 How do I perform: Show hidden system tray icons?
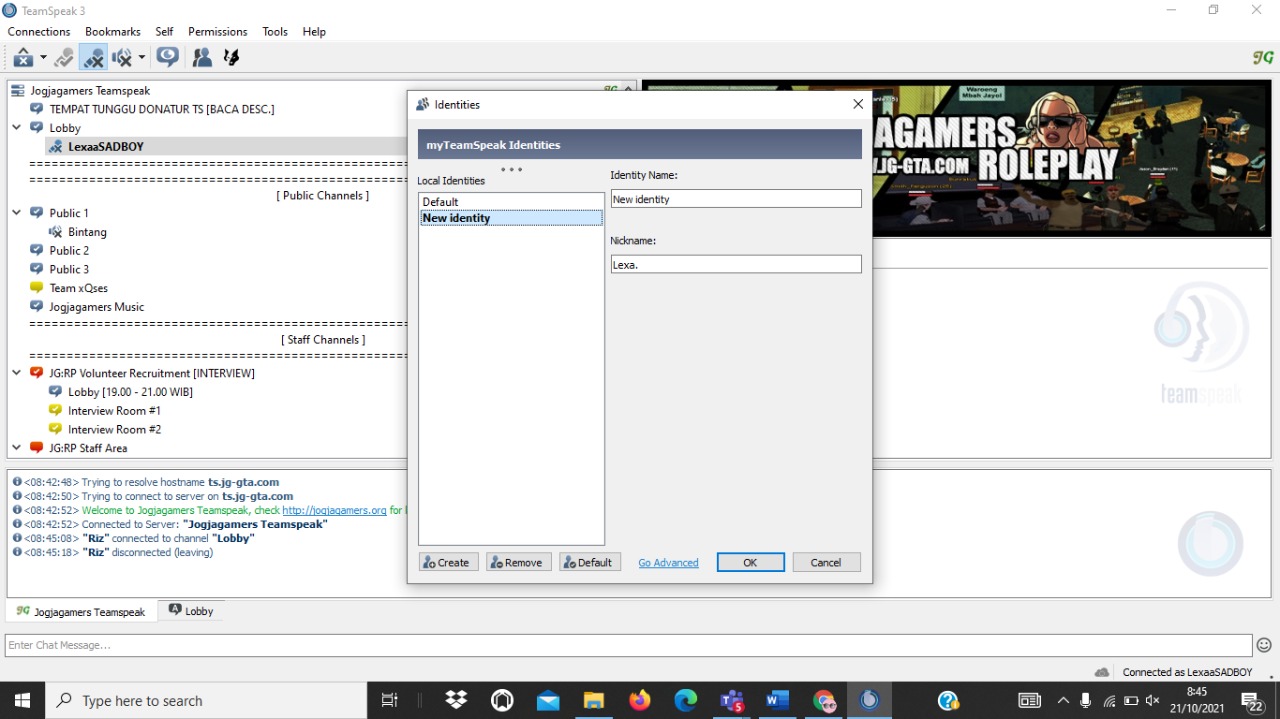tap(1063, 700)
